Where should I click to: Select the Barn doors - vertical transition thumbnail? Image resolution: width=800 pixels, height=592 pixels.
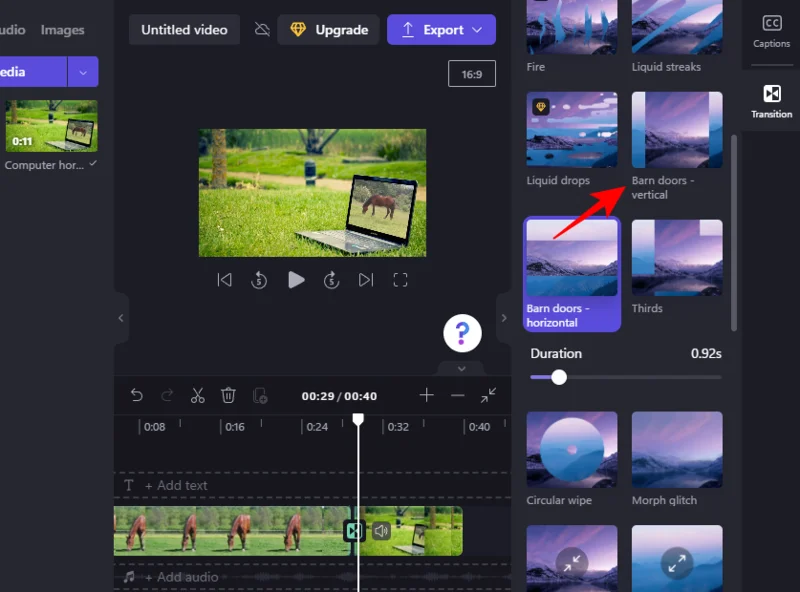(x=677, y=130)
